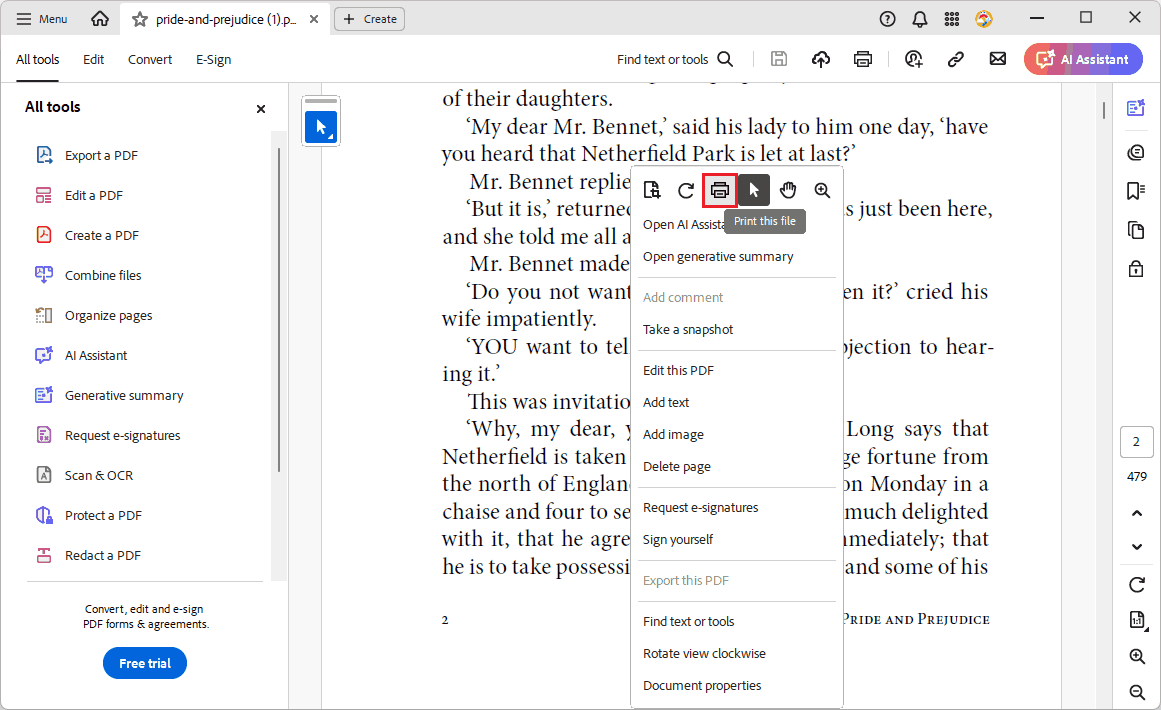Switch to the Edit tab

point(93,59)
